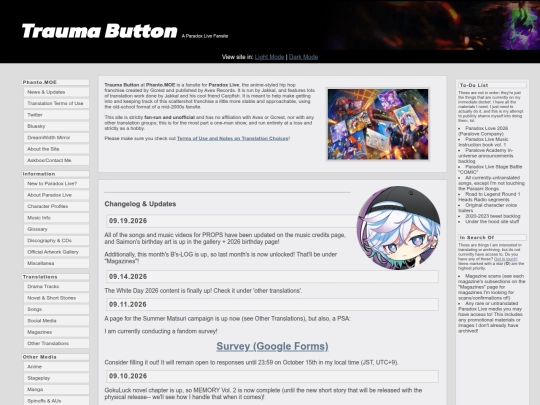Viewport: 540px width, 405px height.
Task: Switch the site to Light Mode
Action: 269,57
